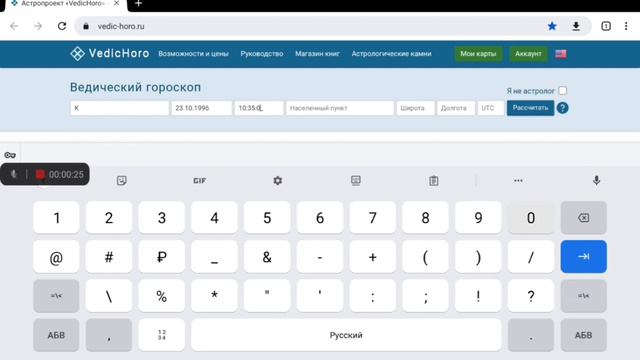
Task: Open the keyboard sticker panel
Action: coord(121,180)
